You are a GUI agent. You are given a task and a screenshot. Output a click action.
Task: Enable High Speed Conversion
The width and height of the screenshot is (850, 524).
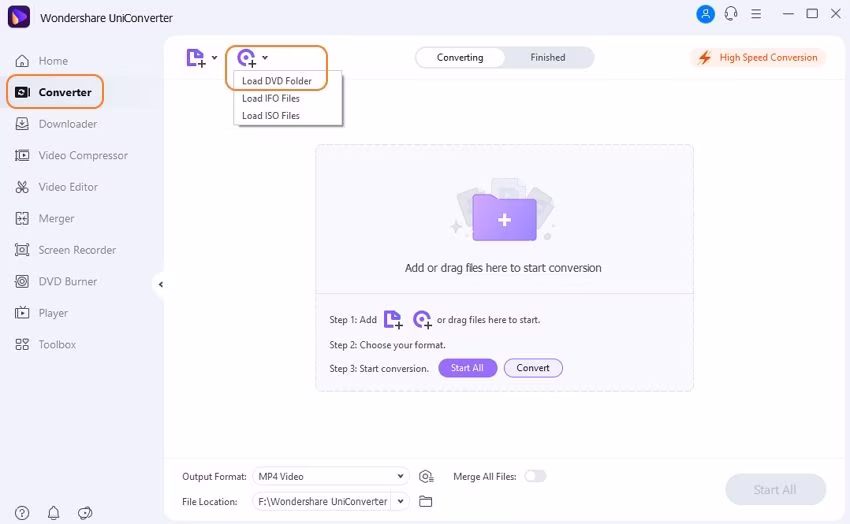(759, 58)
